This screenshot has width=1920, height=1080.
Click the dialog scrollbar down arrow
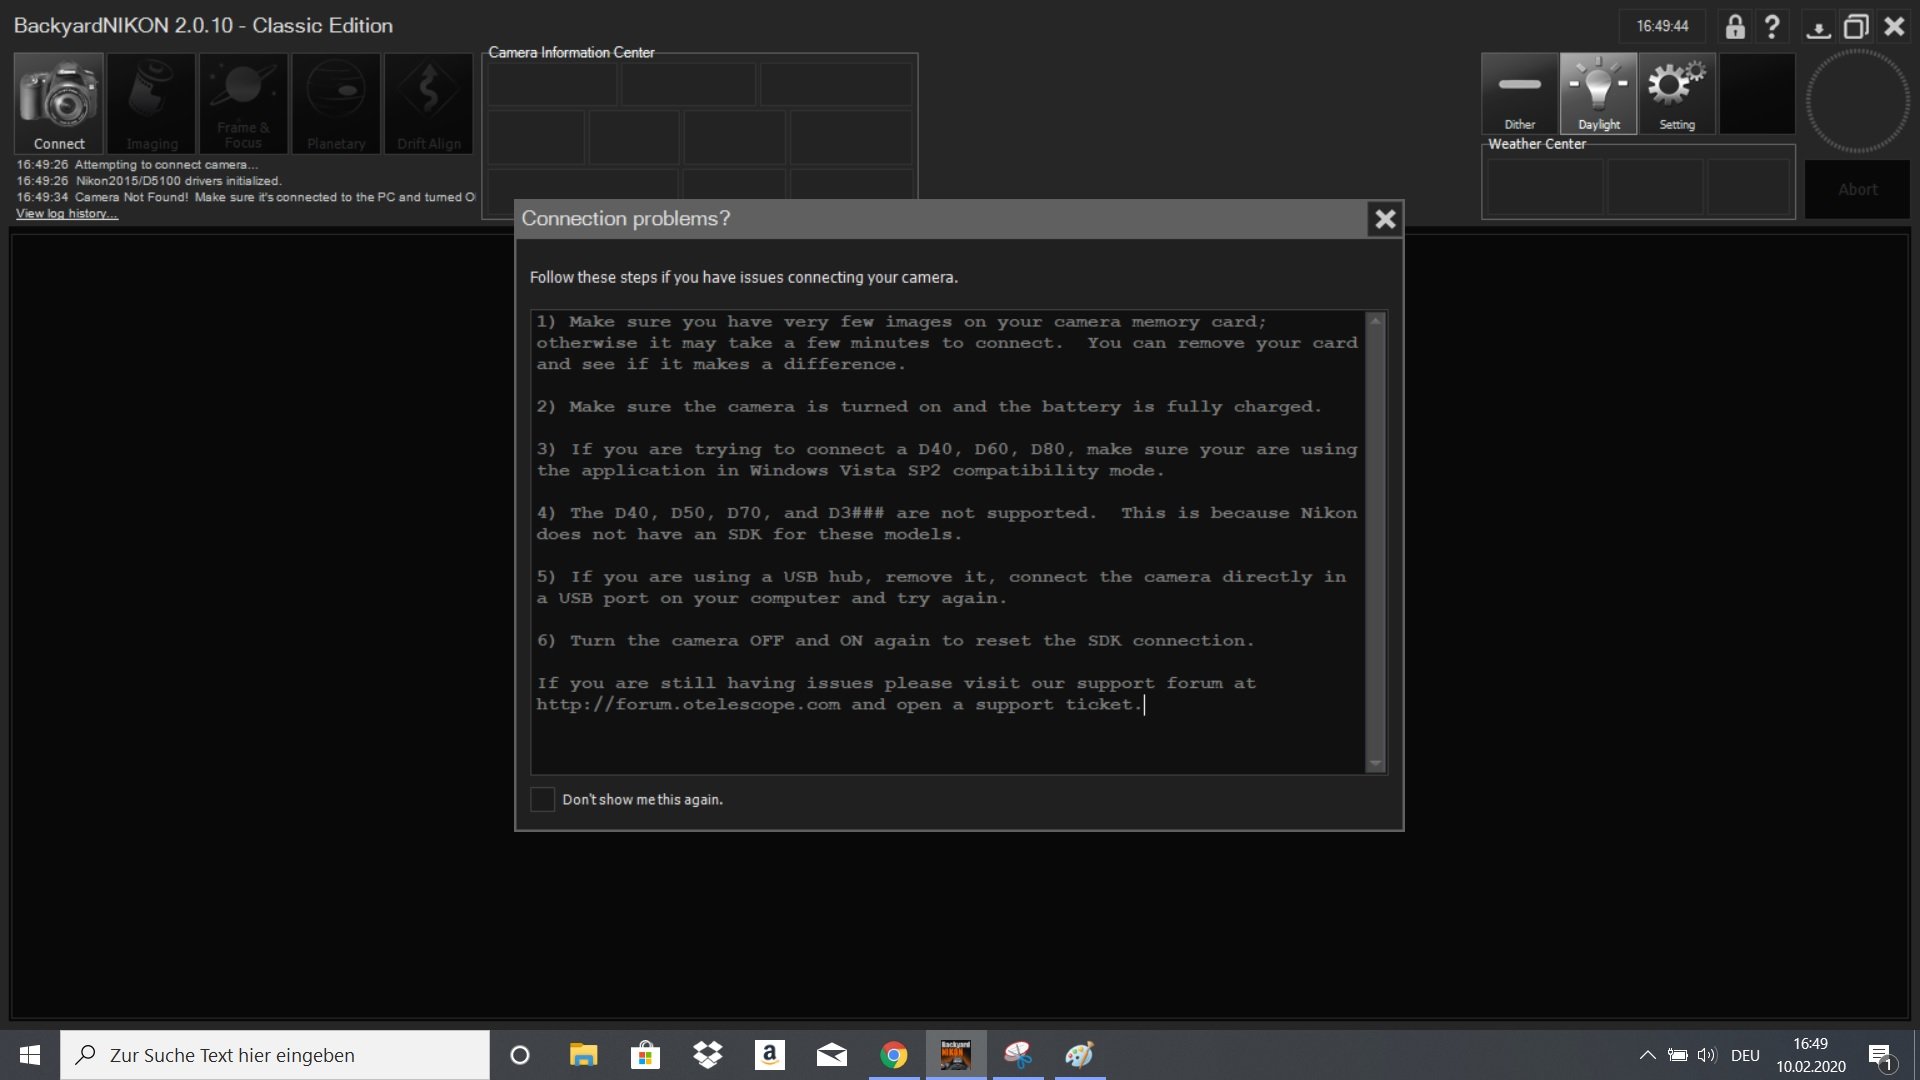[x=1375, y=763]
